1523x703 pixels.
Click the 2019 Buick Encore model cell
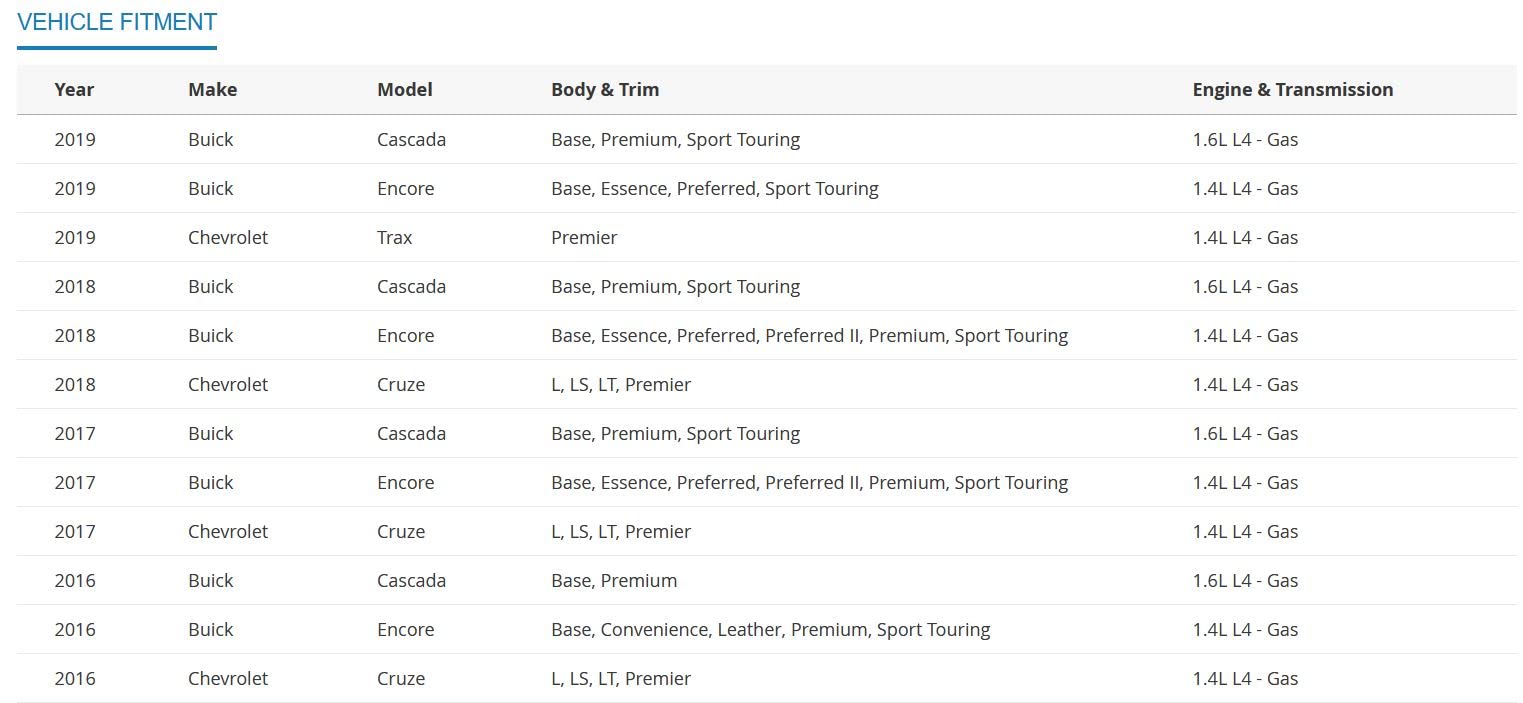pyautogui.click(x=405, y=189)
